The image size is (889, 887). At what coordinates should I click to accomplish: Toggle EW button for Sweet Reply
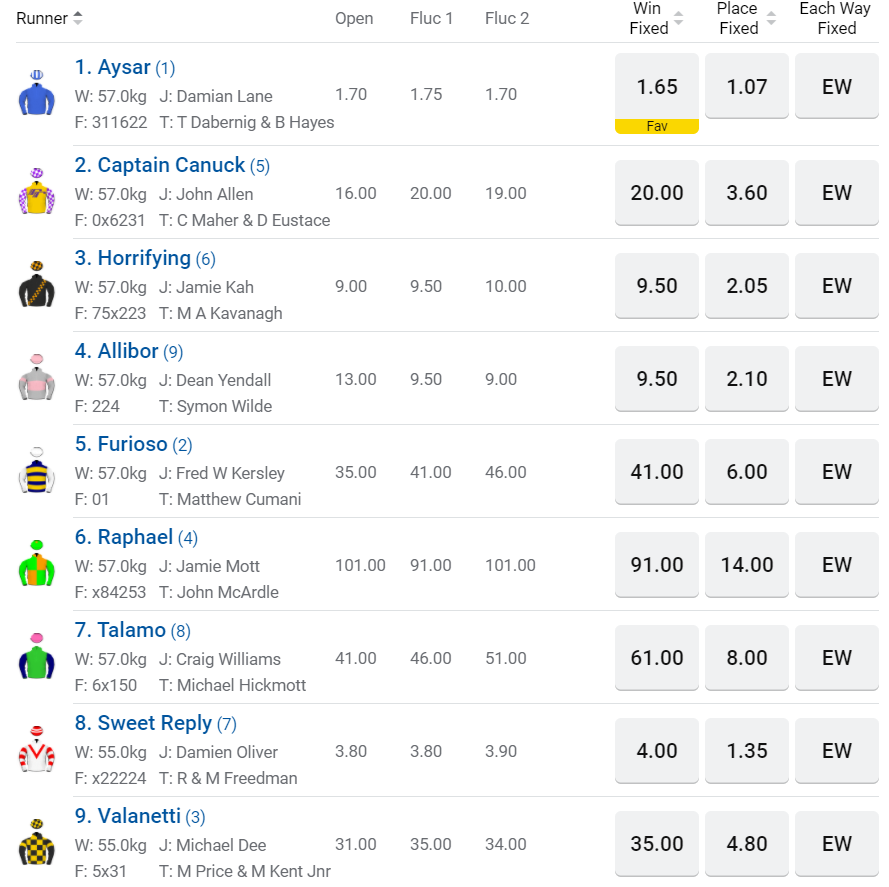pos(837,751)
